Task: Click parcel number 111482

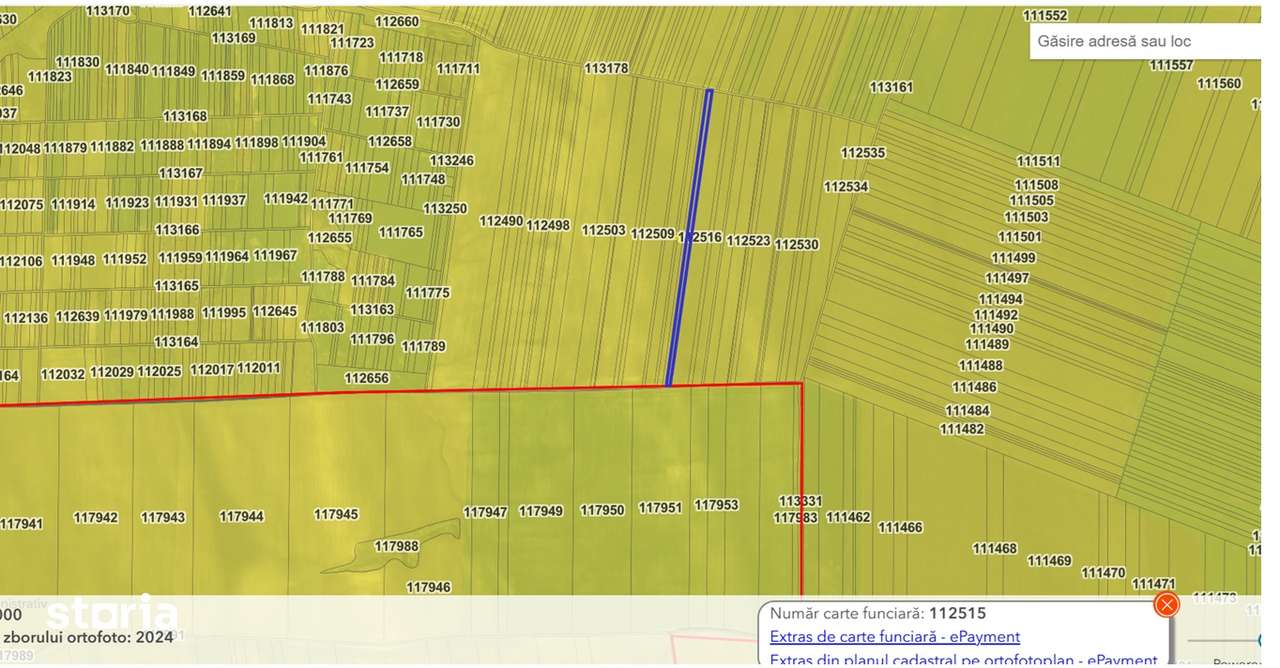Action: [x=962, y=429]
